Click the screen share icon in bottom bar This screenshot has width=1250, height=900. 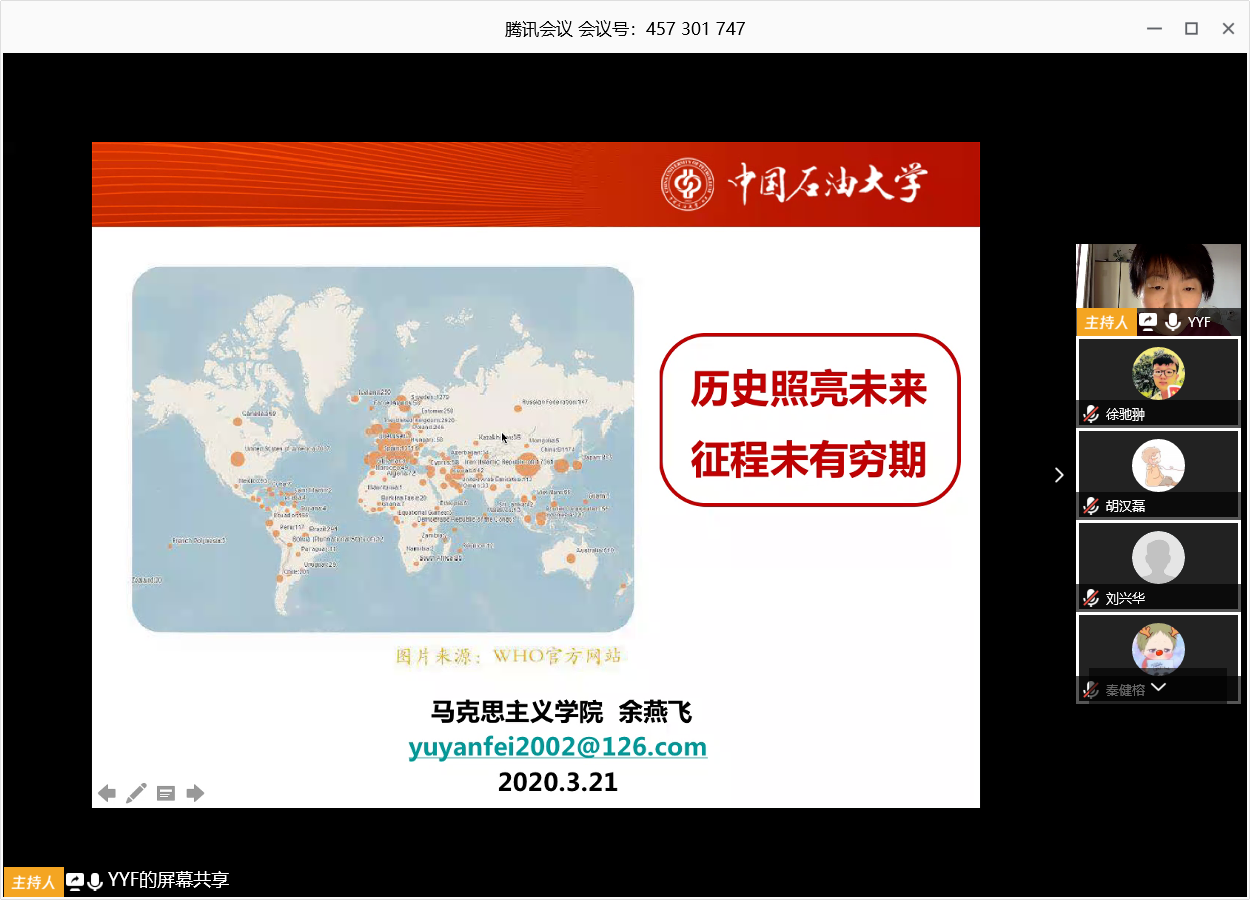[75, 881]
